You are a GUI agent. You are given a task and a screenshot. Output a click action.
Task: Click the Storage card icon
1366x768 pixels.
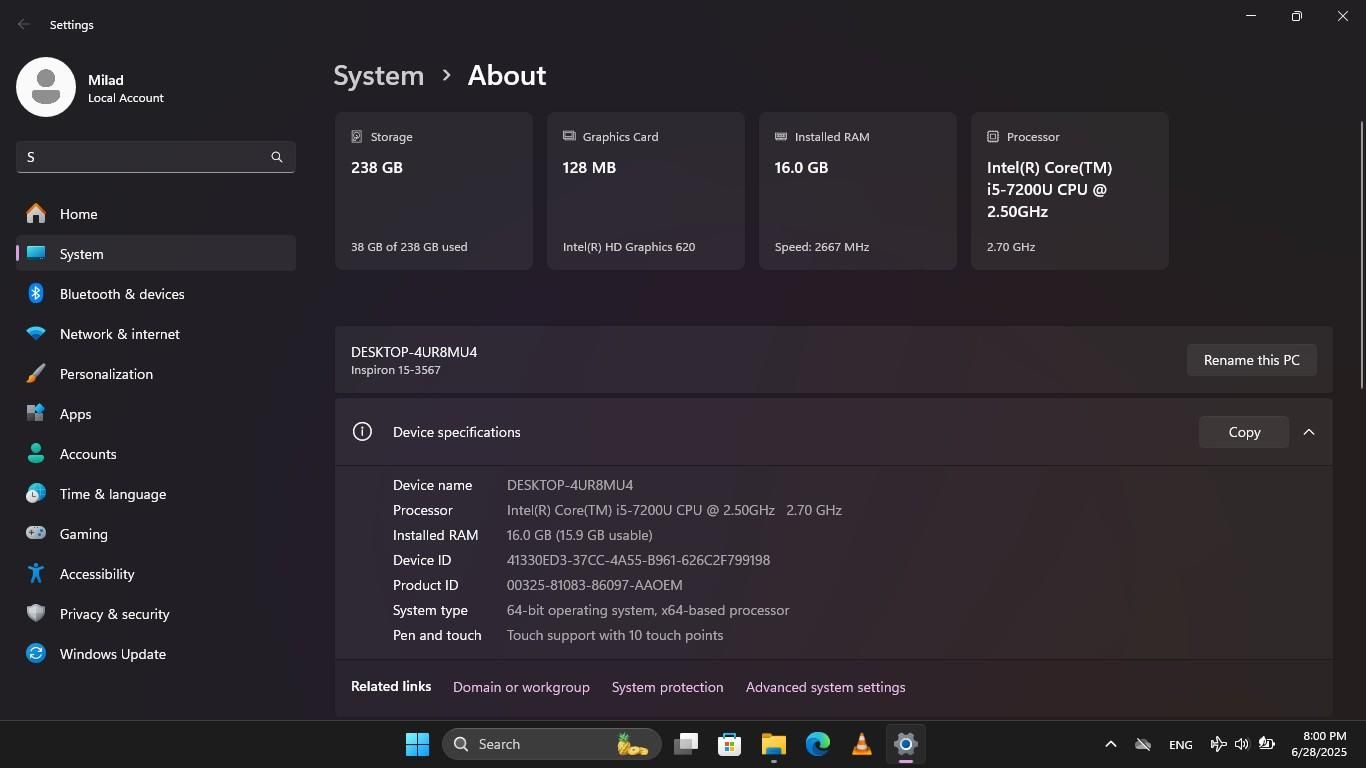pos(357,136)
